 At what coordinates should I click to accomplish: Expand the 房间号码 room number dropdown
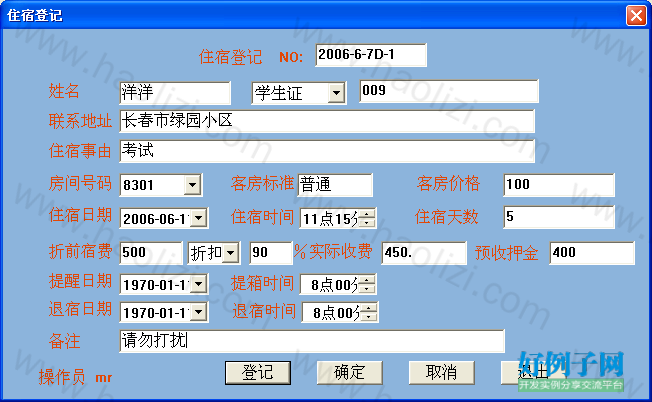coord(192,185)
